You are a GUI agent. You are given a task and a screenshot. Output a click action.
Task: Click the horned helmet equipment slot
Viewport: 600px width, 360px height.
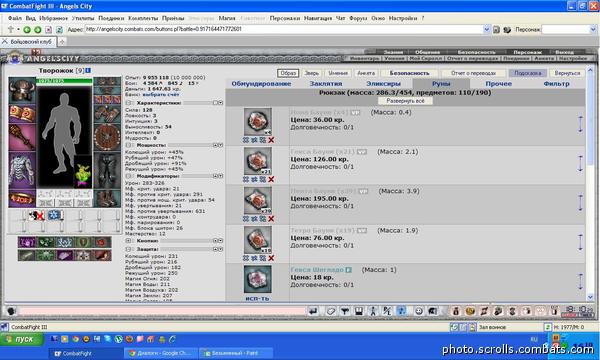[x=22, y=90]
